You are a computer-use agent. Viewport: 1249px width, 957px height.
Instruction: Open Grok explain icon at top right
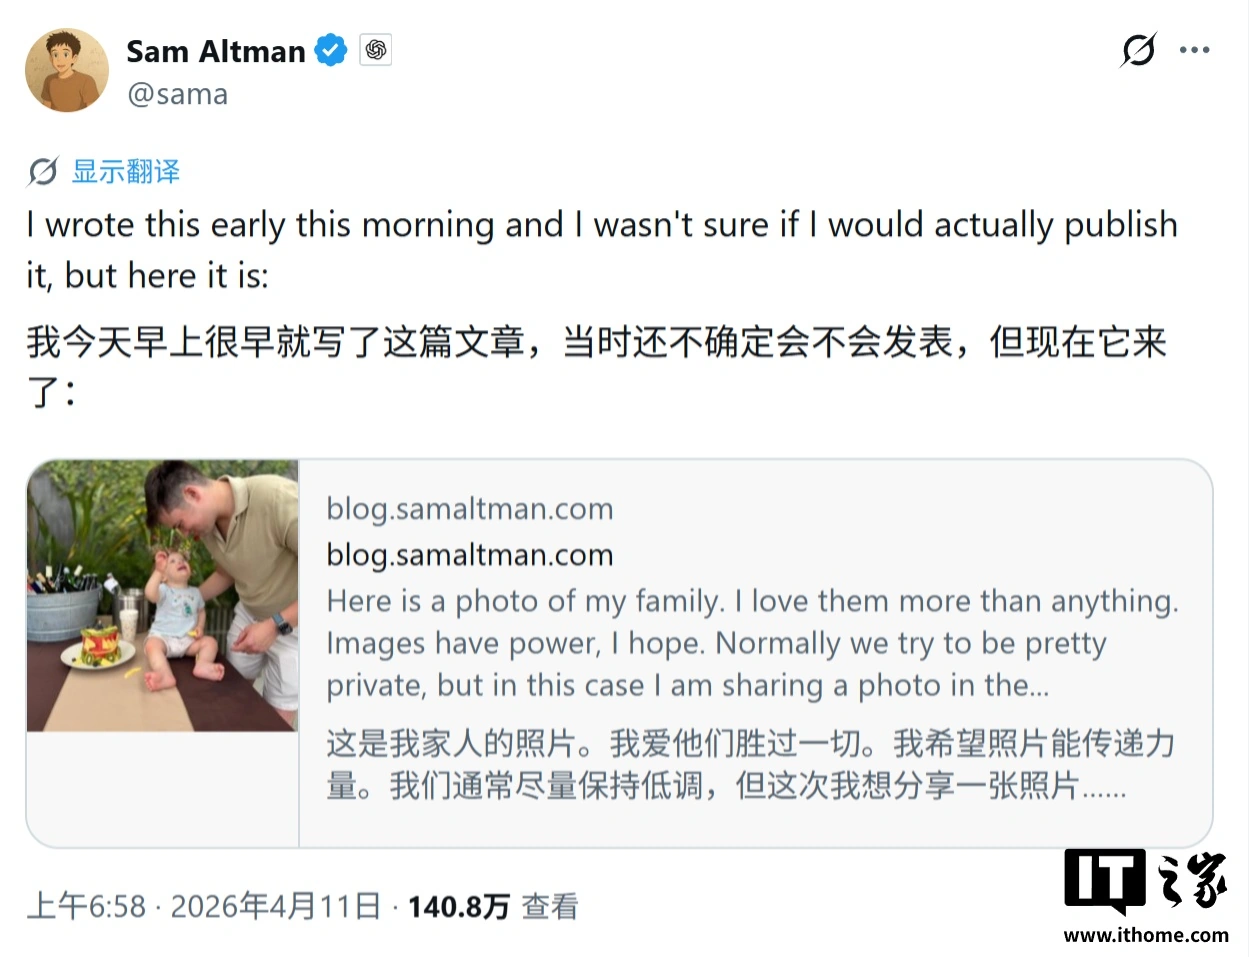(1138, 50)
